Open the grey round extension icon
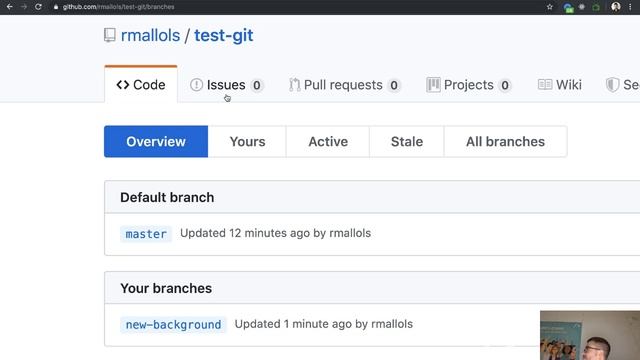 (582, 7)
